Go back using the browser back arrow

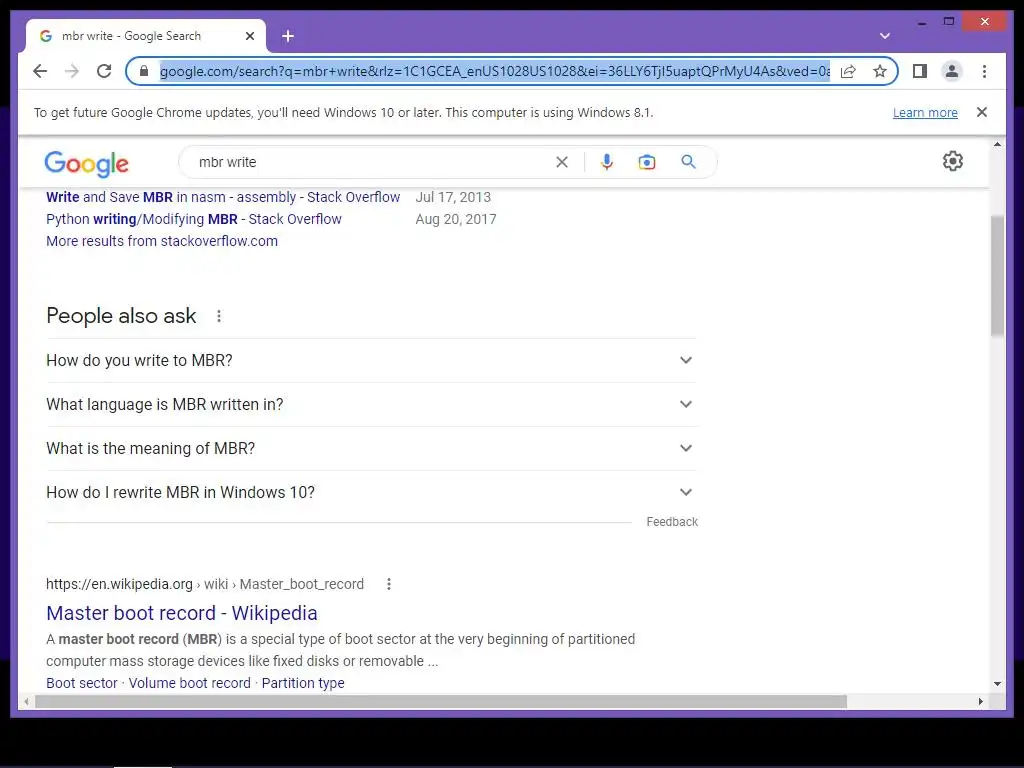pos(40,71)
